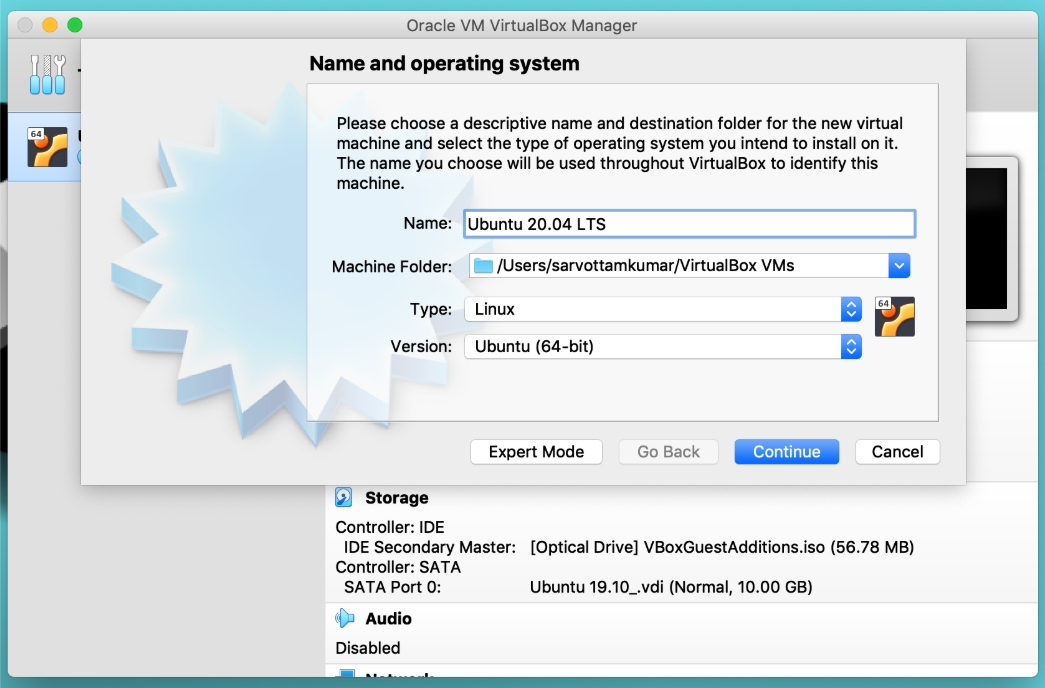Click the Ubuntu 64-bit OS logo beside Type
This screenshot has width=1045, height=688.
[x=894, y=317]
